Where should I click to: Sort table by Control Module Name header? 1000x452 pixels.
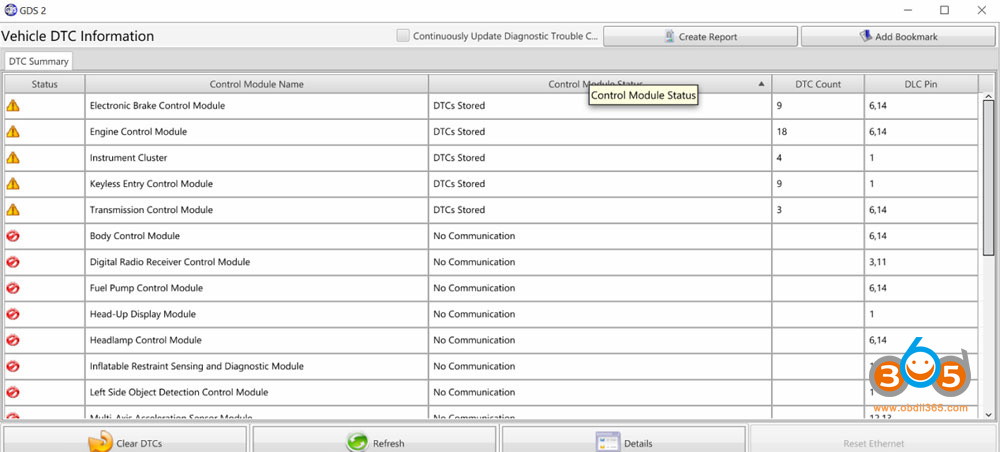point(256,84)
